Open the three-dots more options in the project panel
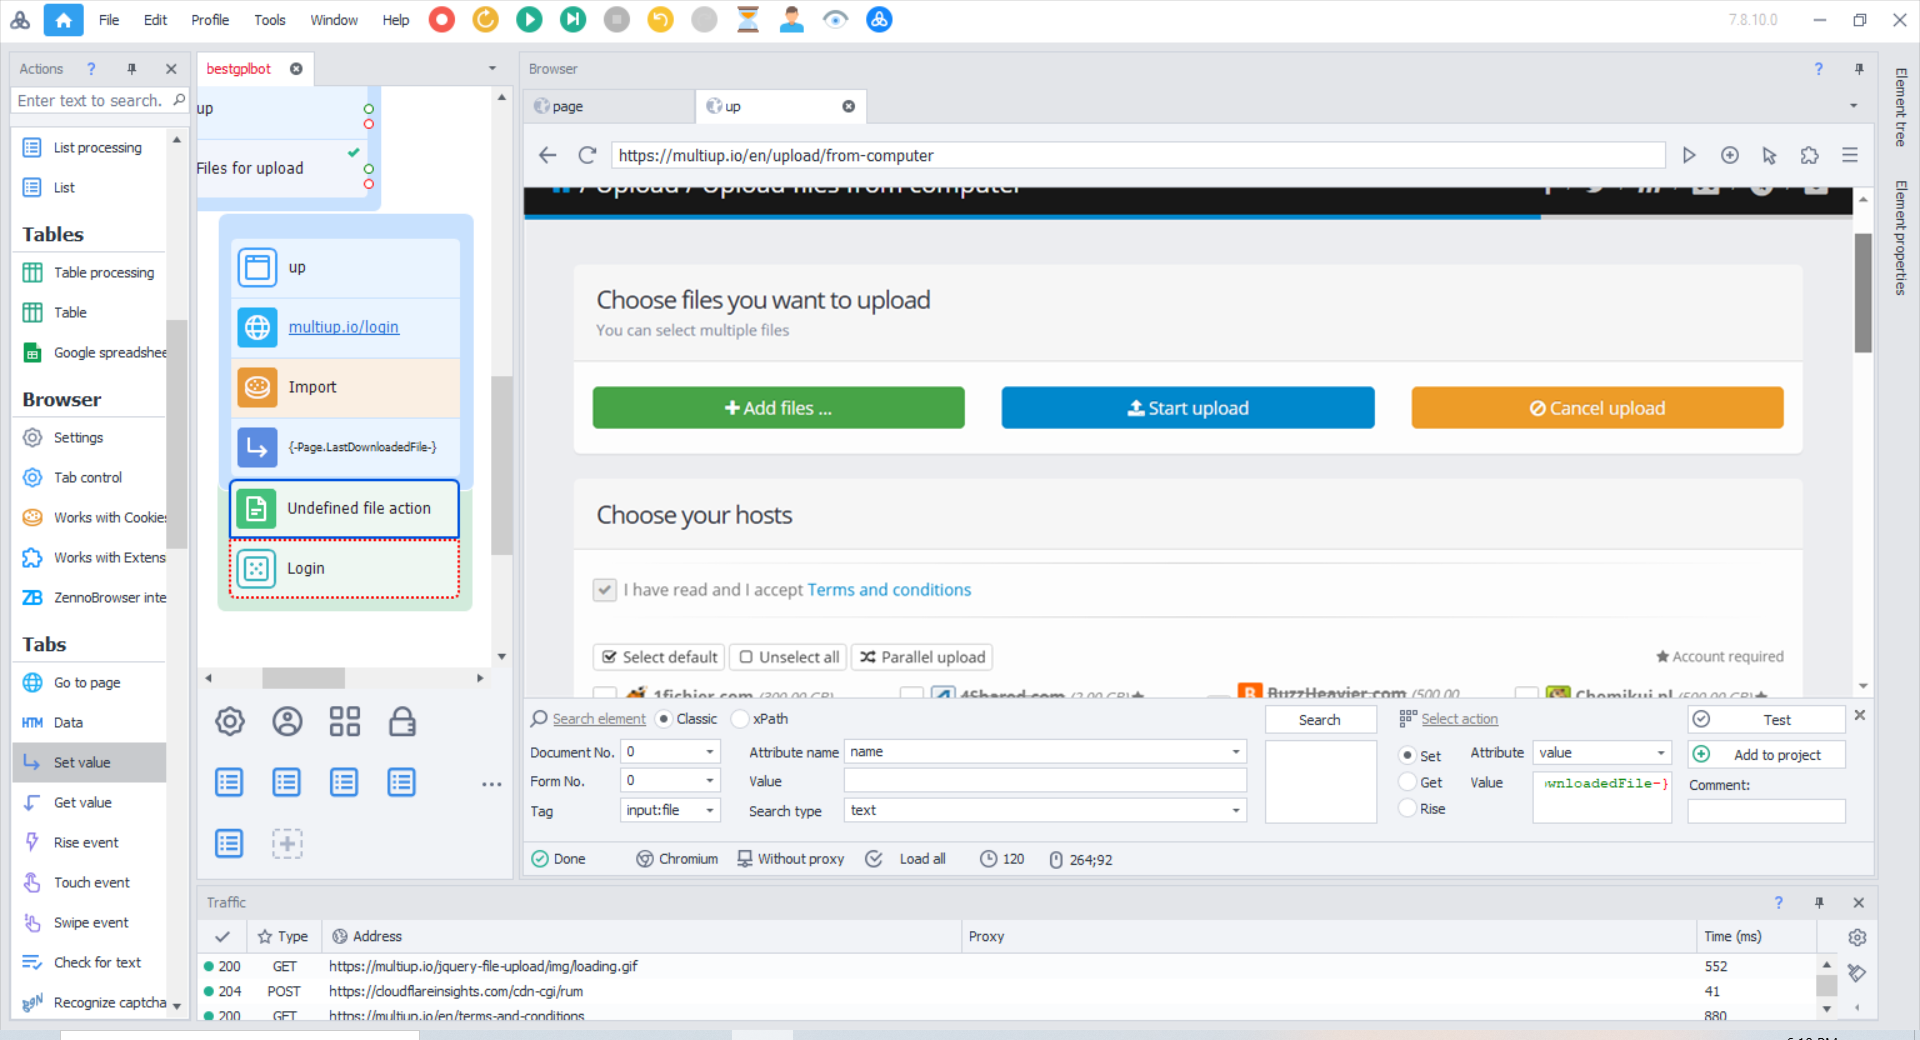 492,784
